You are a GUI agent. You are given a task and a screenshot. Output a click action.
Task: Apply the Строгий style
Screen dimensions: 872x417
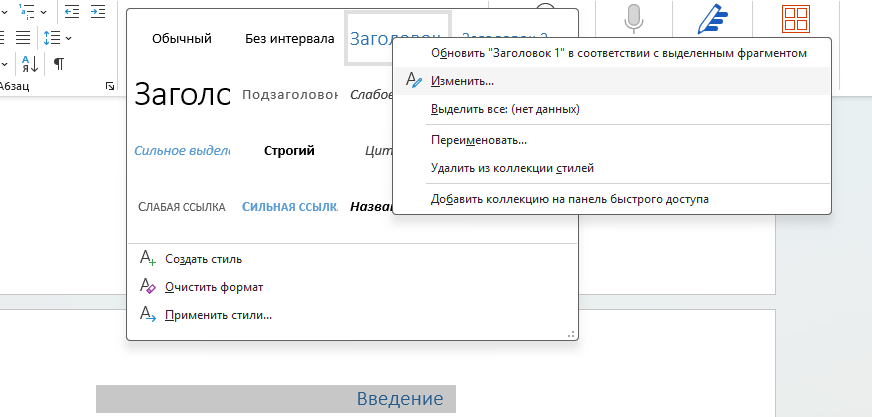point(290,151)
